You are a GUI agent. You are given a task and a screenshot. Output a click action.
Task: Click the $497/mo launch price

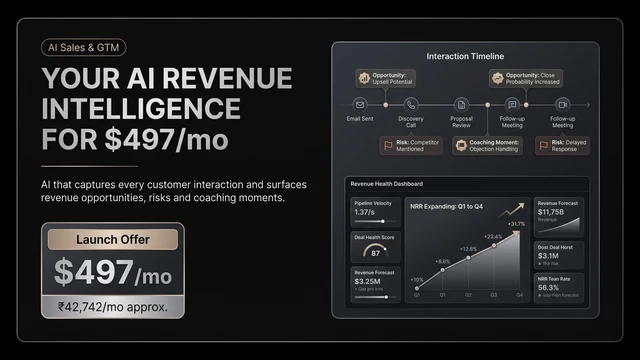(x=113, y=272)
